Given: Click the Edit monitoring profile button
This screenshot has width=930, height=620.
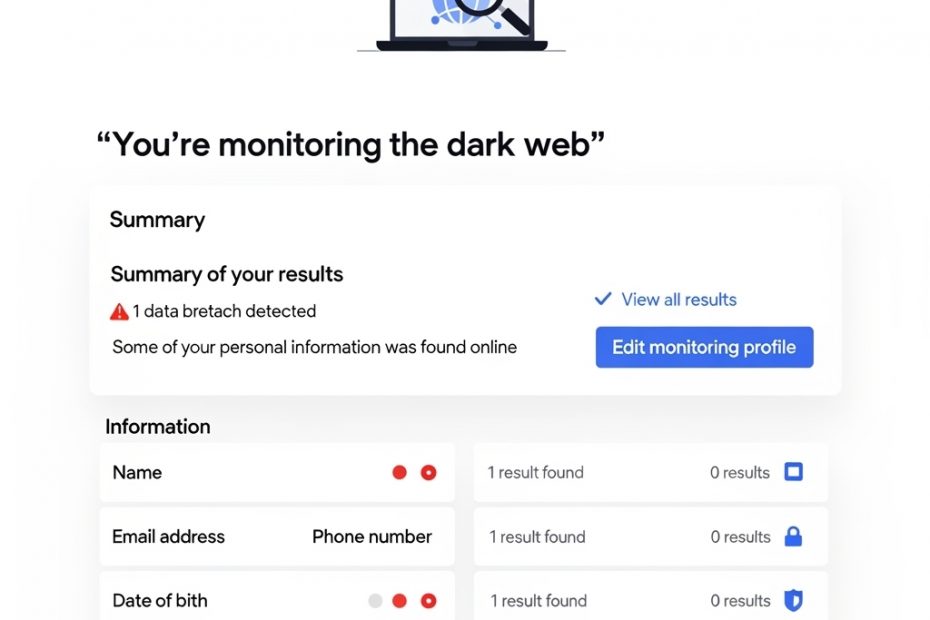Looking at the screenshot, I should [x=704, y=348].
